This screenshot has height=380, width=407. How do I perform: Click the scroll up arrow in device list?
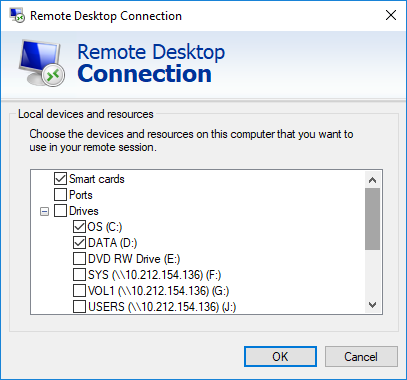(x=372, y=180)
